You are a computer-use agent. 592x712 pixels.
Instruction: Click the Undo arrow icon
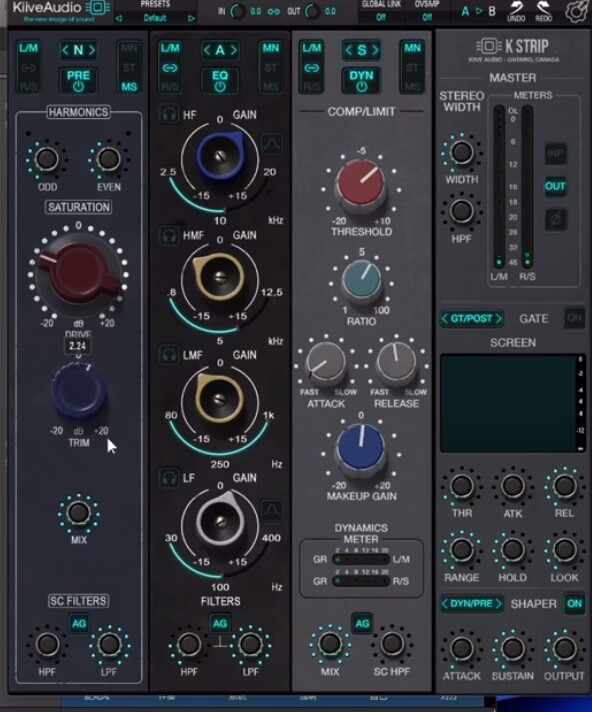pos(516,8)
